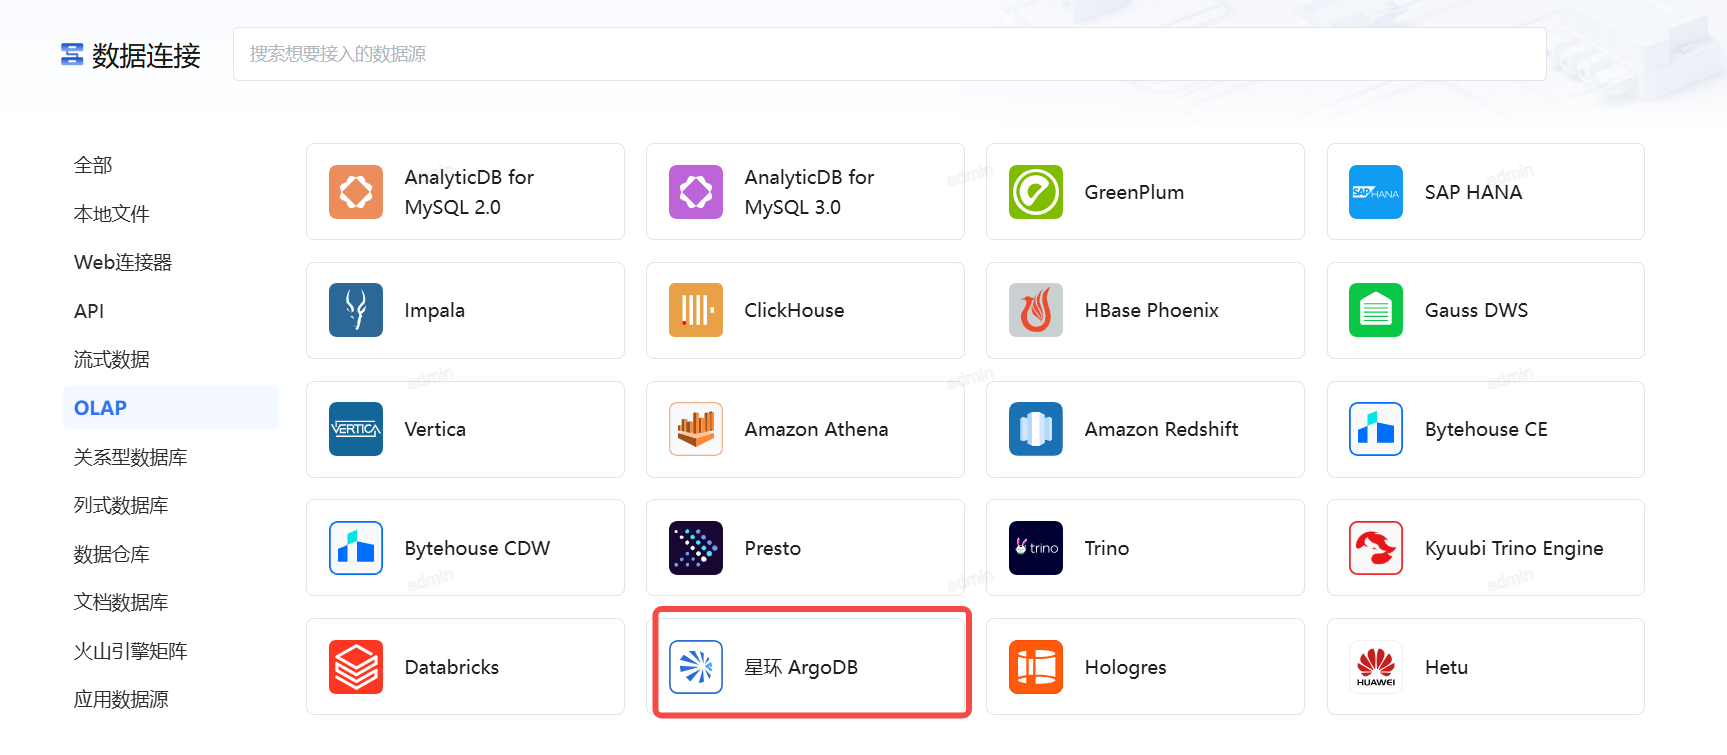Open the Trino logo icon

(x=1035, y=548)
